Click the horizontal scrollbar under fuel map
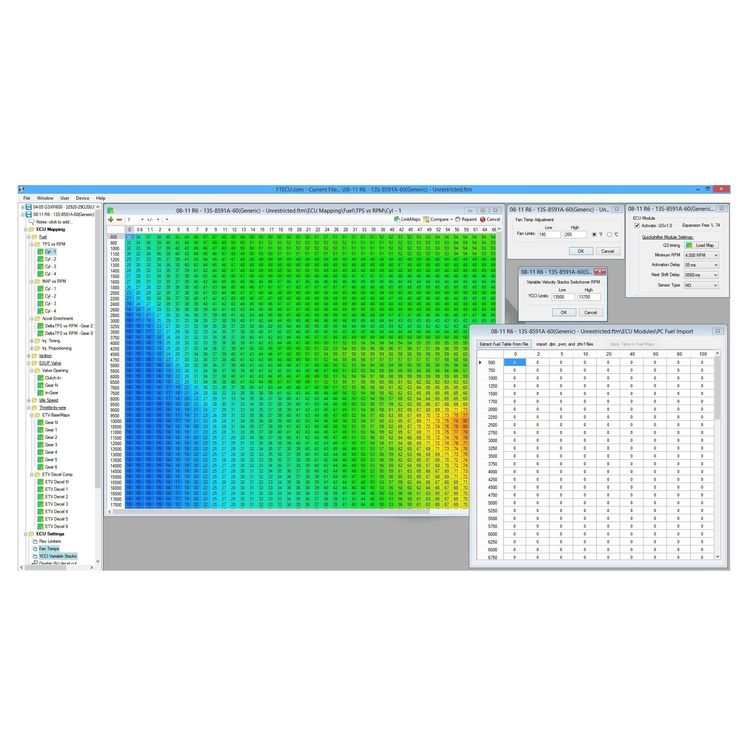The image size is (750, 750). pyautogui.click(x=287, y=512)
